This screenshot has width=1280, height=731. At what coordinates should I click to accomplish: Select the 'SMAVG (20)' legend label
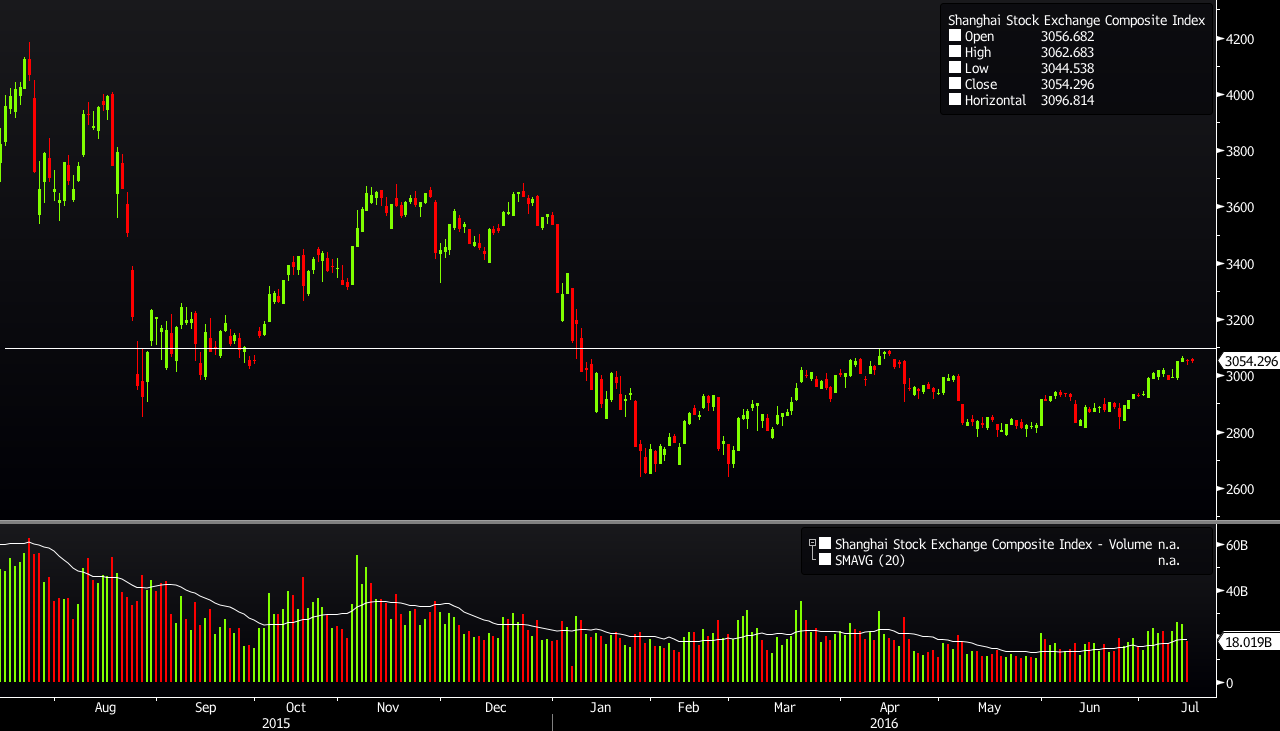pyautogui.click(x=870, y=560)
